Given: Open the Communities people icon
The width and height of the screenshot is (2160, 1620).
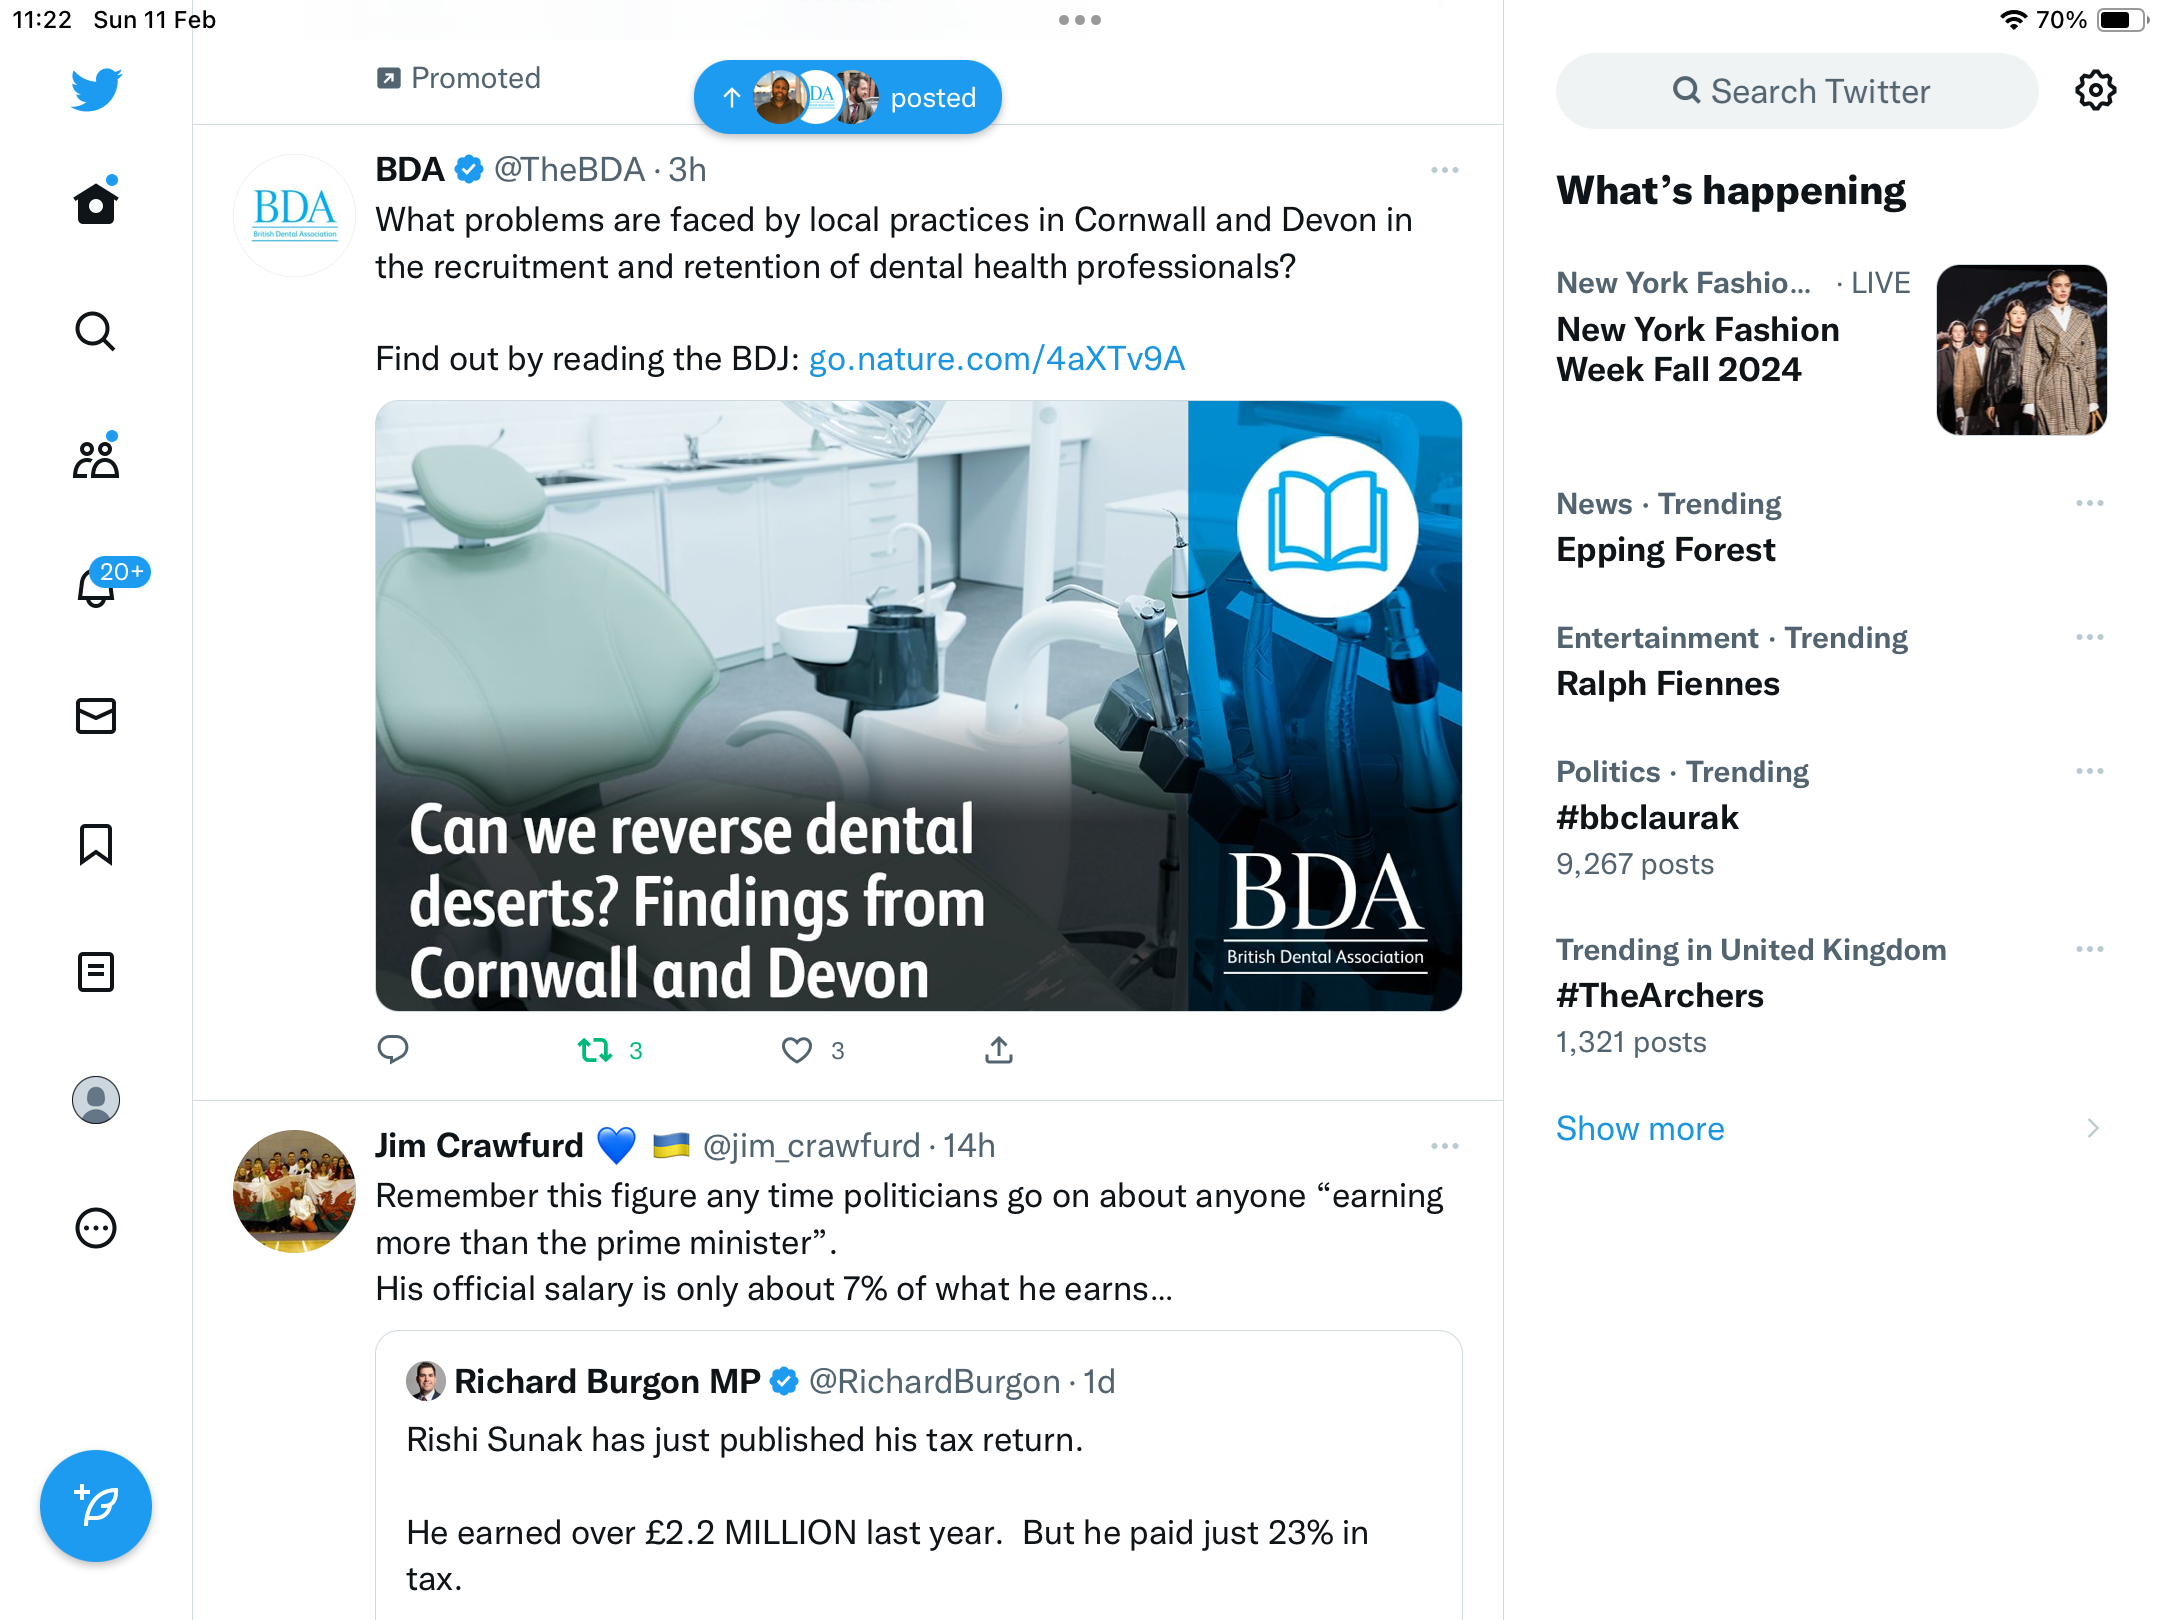Looking at the screenshot, I should coord(96,459).
